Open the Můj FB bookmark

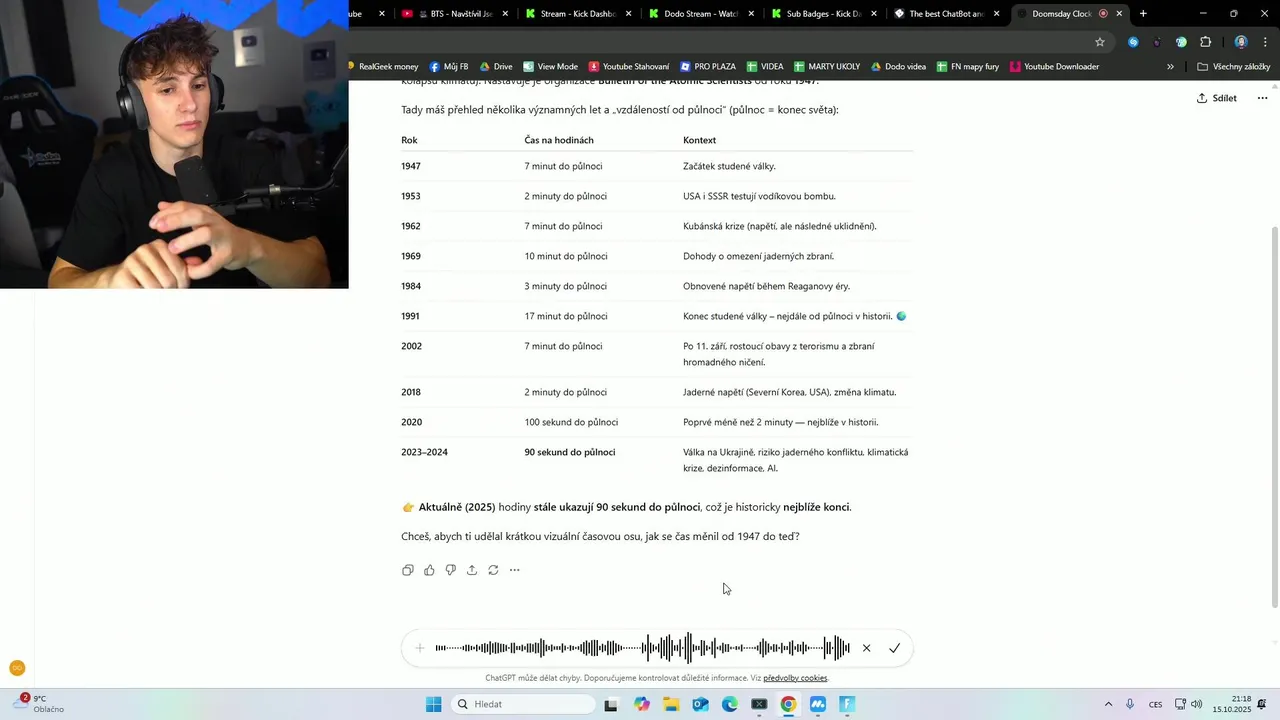[x=449, y=67]
